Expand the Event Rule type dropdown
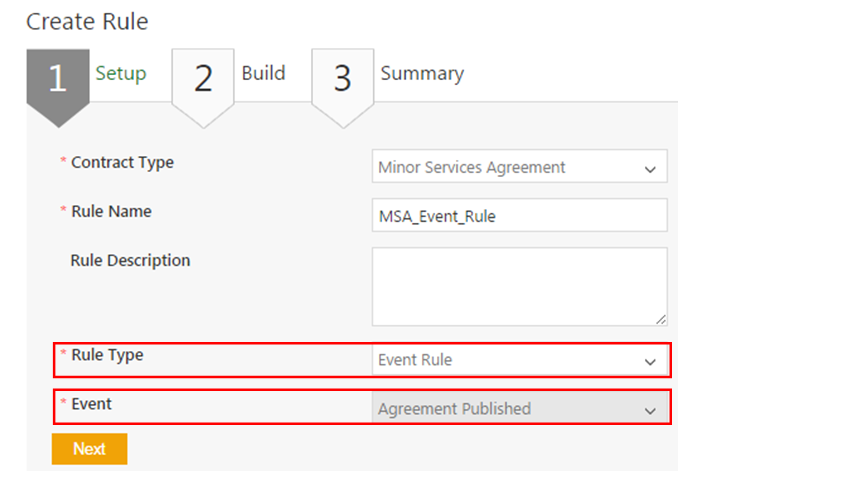 [519, 360]
